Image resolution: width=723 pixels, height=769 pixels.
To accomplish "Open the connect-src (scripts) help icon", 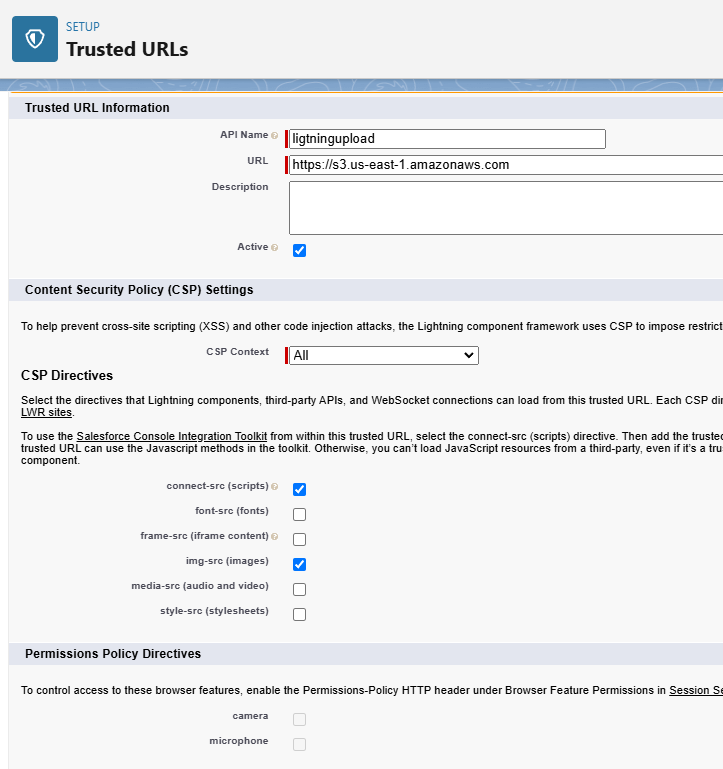I will [275, 486].
